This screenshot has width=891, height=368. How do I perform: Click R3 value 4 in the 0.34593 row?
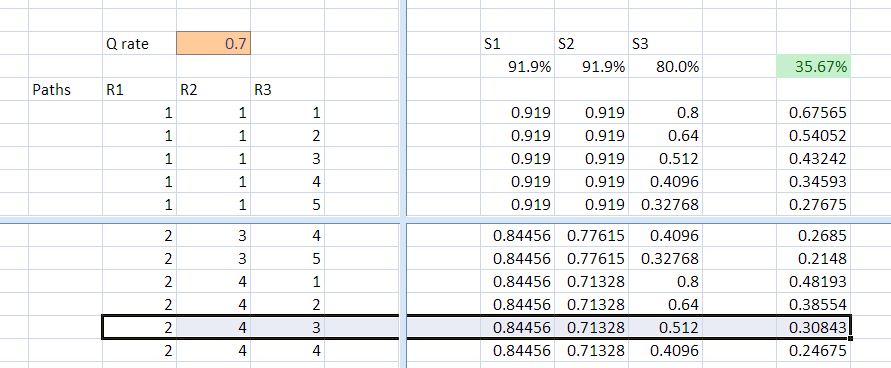coord(288,182)
